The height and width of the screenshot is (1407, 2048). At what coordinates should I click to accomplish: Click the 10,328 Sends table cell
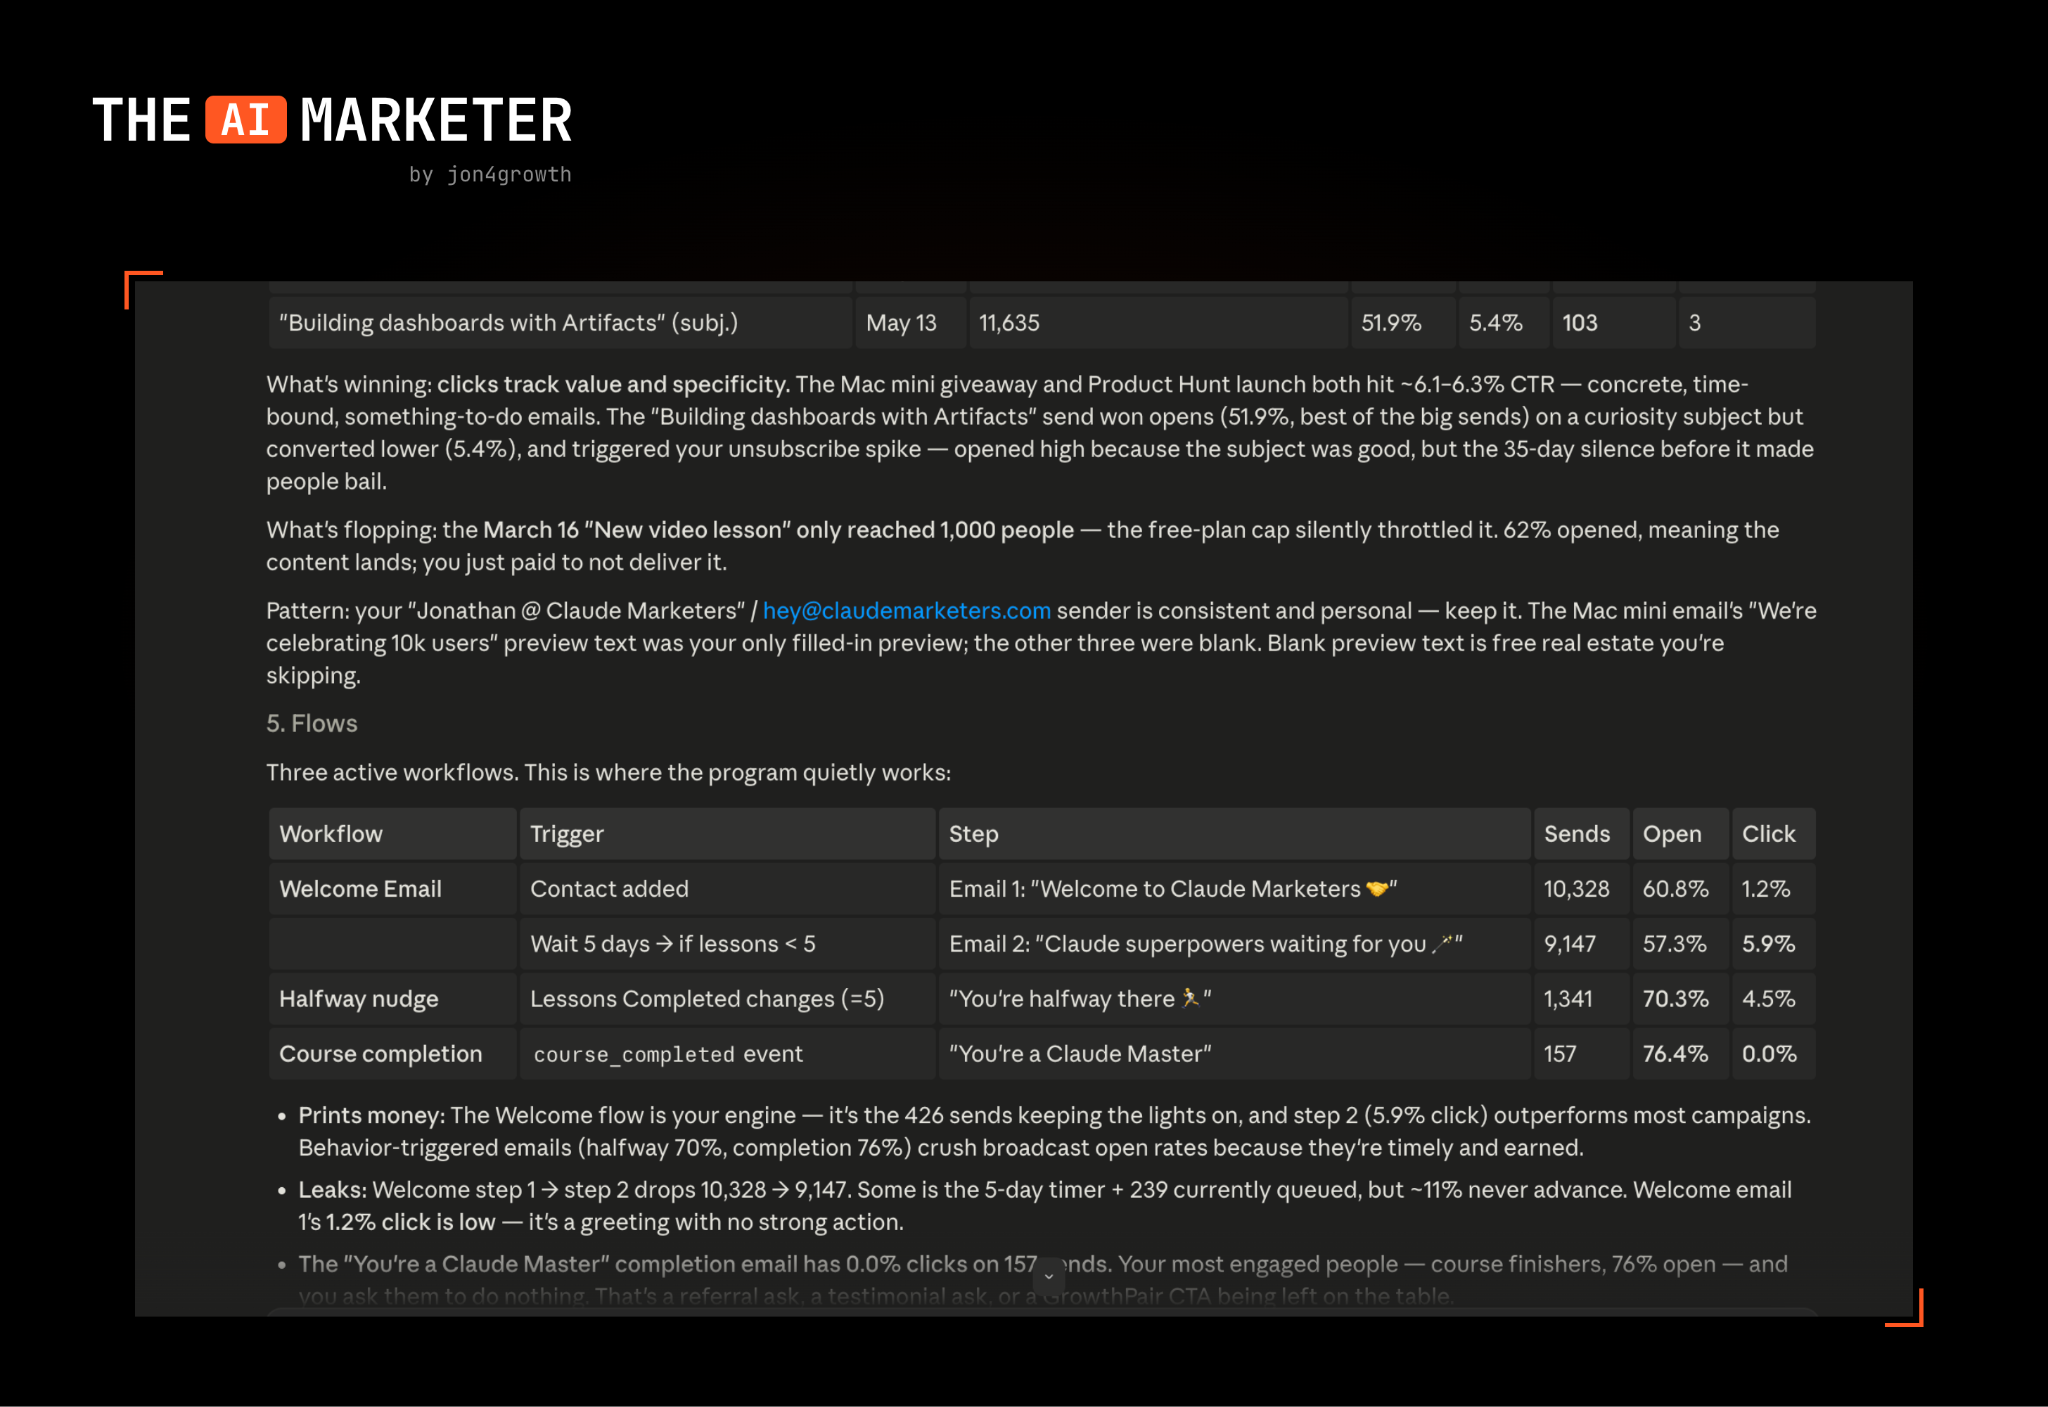(1581, 889)
